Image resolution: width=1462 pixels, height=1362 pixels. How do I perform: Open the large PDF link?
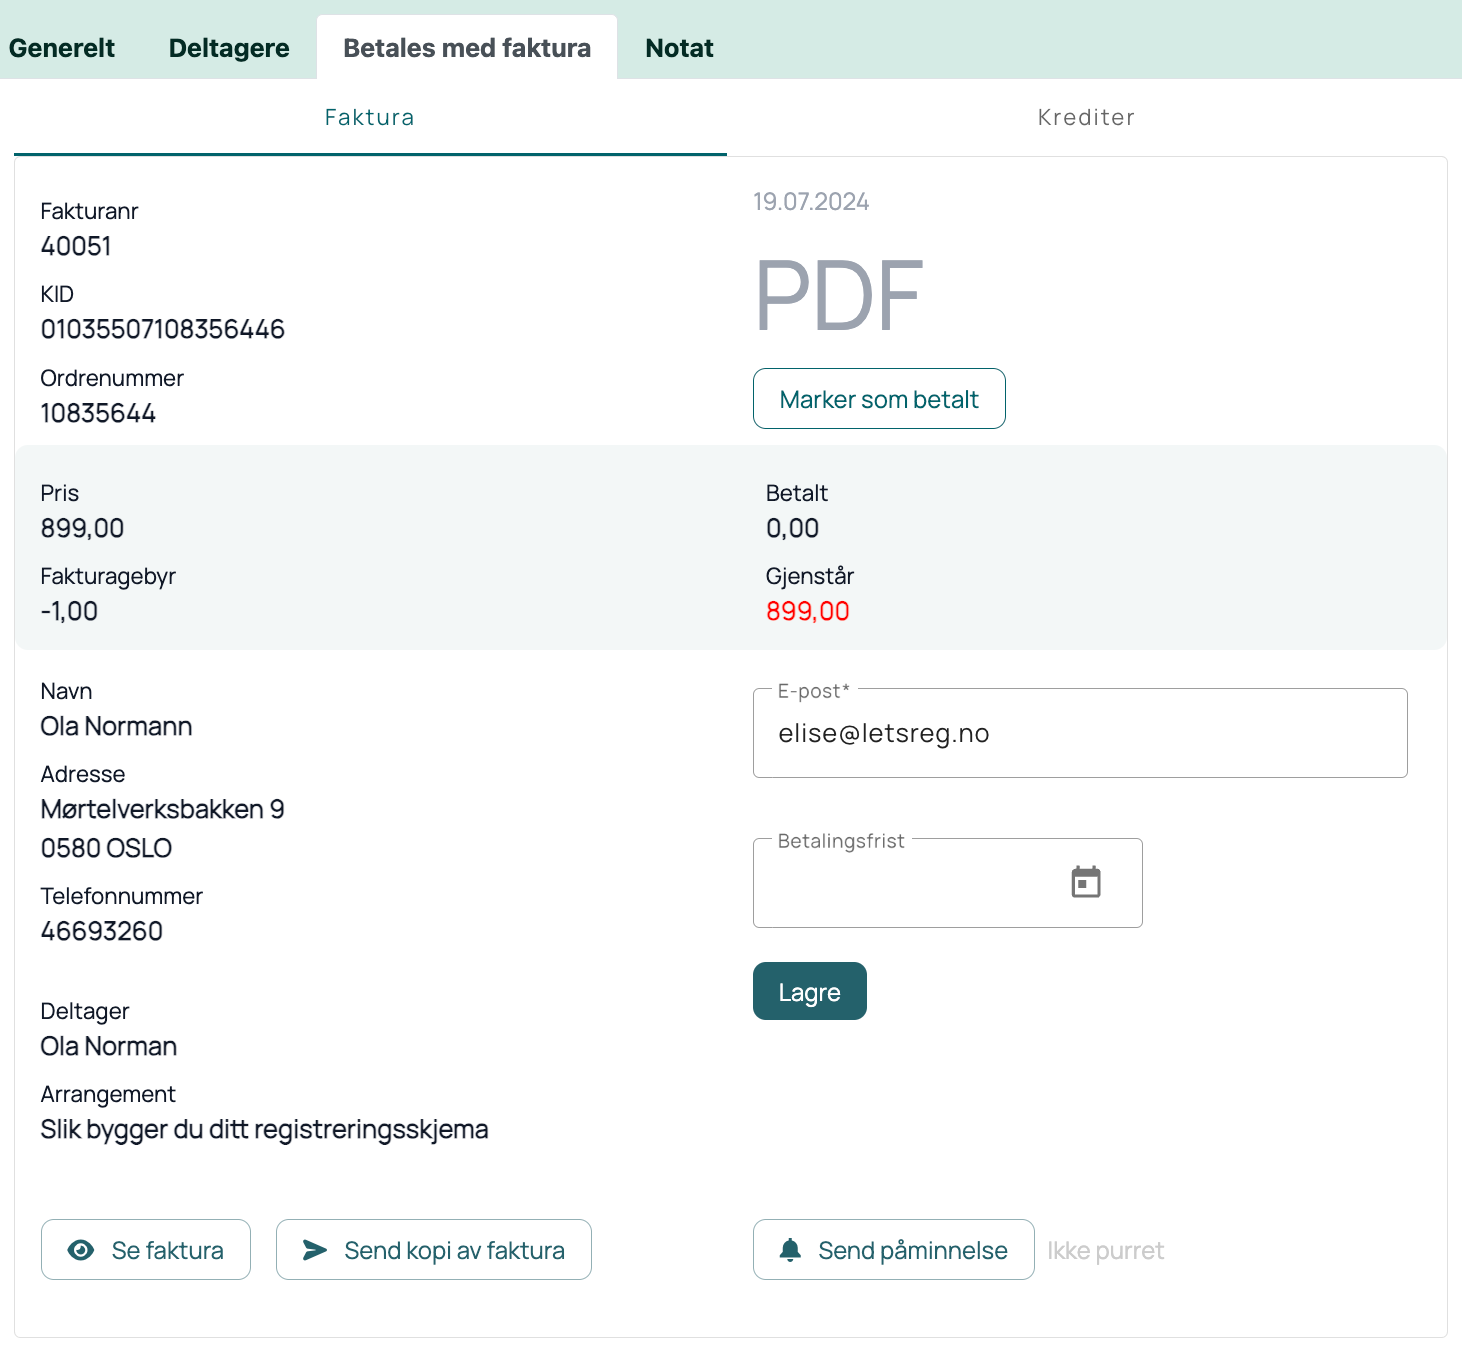(x=839, y=295)
